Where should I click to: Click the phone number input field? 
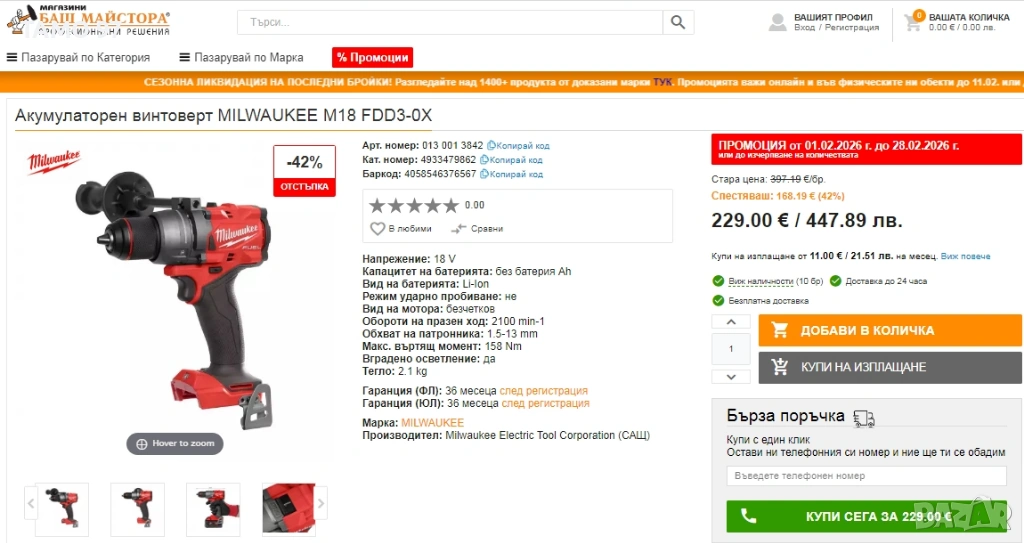point(866,476)
